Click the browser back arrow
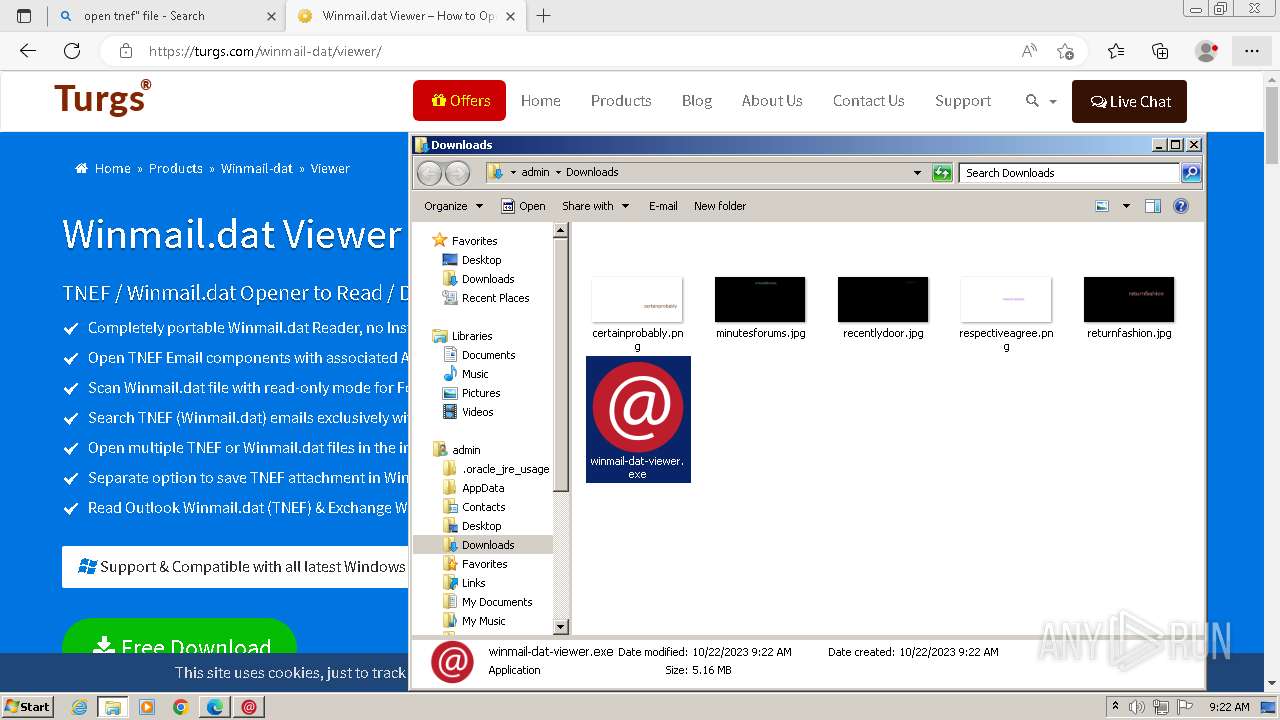 tap(28, 51)
